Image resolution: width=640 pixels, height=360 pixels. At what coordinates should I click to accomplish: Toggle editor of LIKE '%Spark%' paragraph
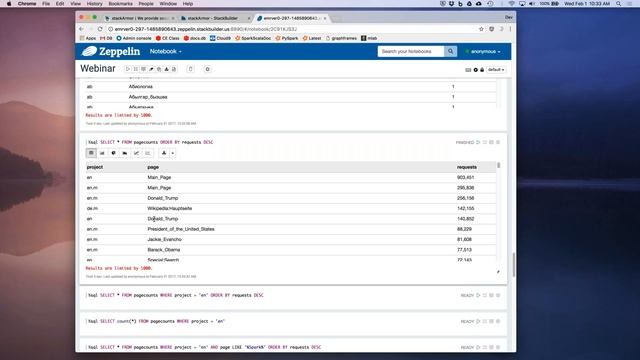[x=485, y=347]
